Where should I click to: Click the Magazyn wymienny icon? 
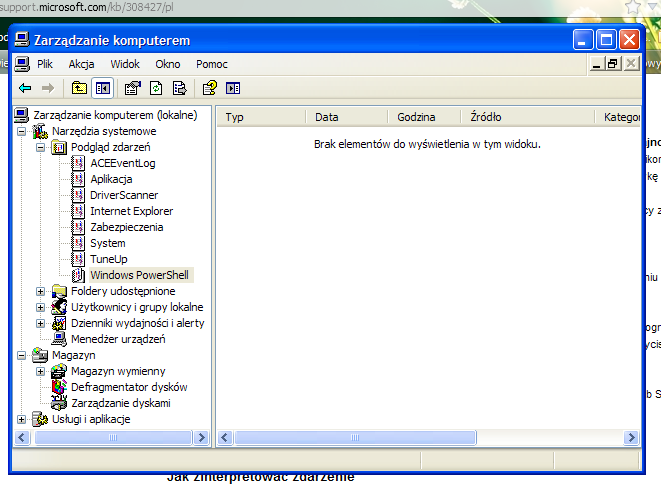point(59,371)
